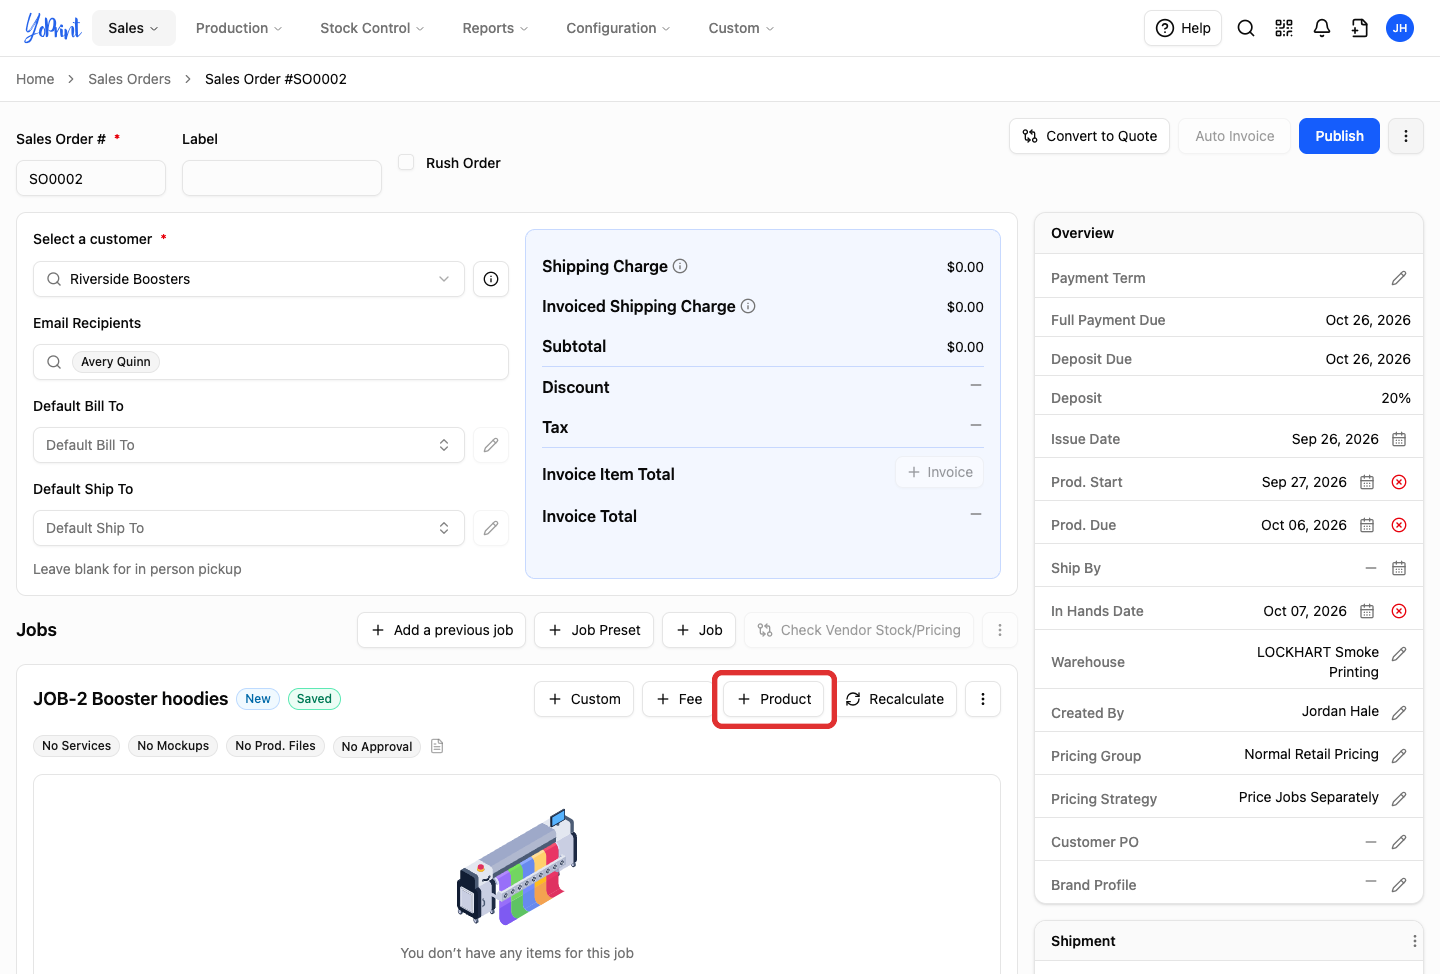
Task: Click the Recalculate button
Action: click(895, 699)
